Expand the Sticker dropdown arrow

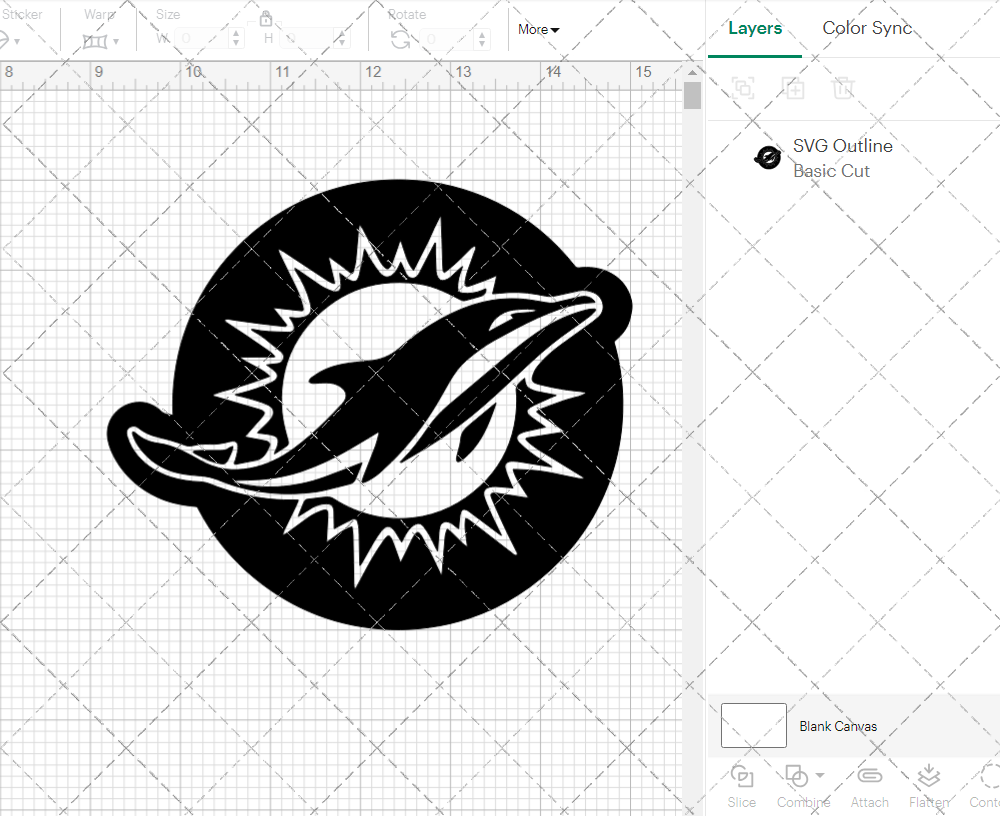click(17, 42)
